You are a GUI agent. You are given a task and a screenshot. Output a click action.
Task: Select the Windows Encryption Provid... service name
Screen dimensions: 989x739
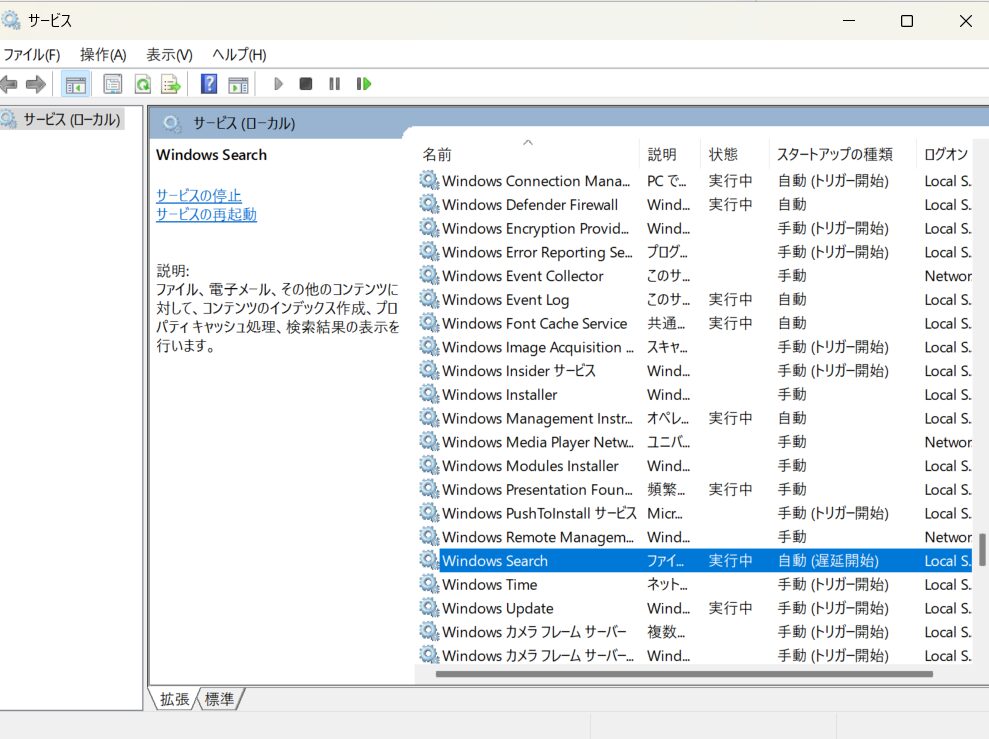pyautogui.click(x=535, y=228)
